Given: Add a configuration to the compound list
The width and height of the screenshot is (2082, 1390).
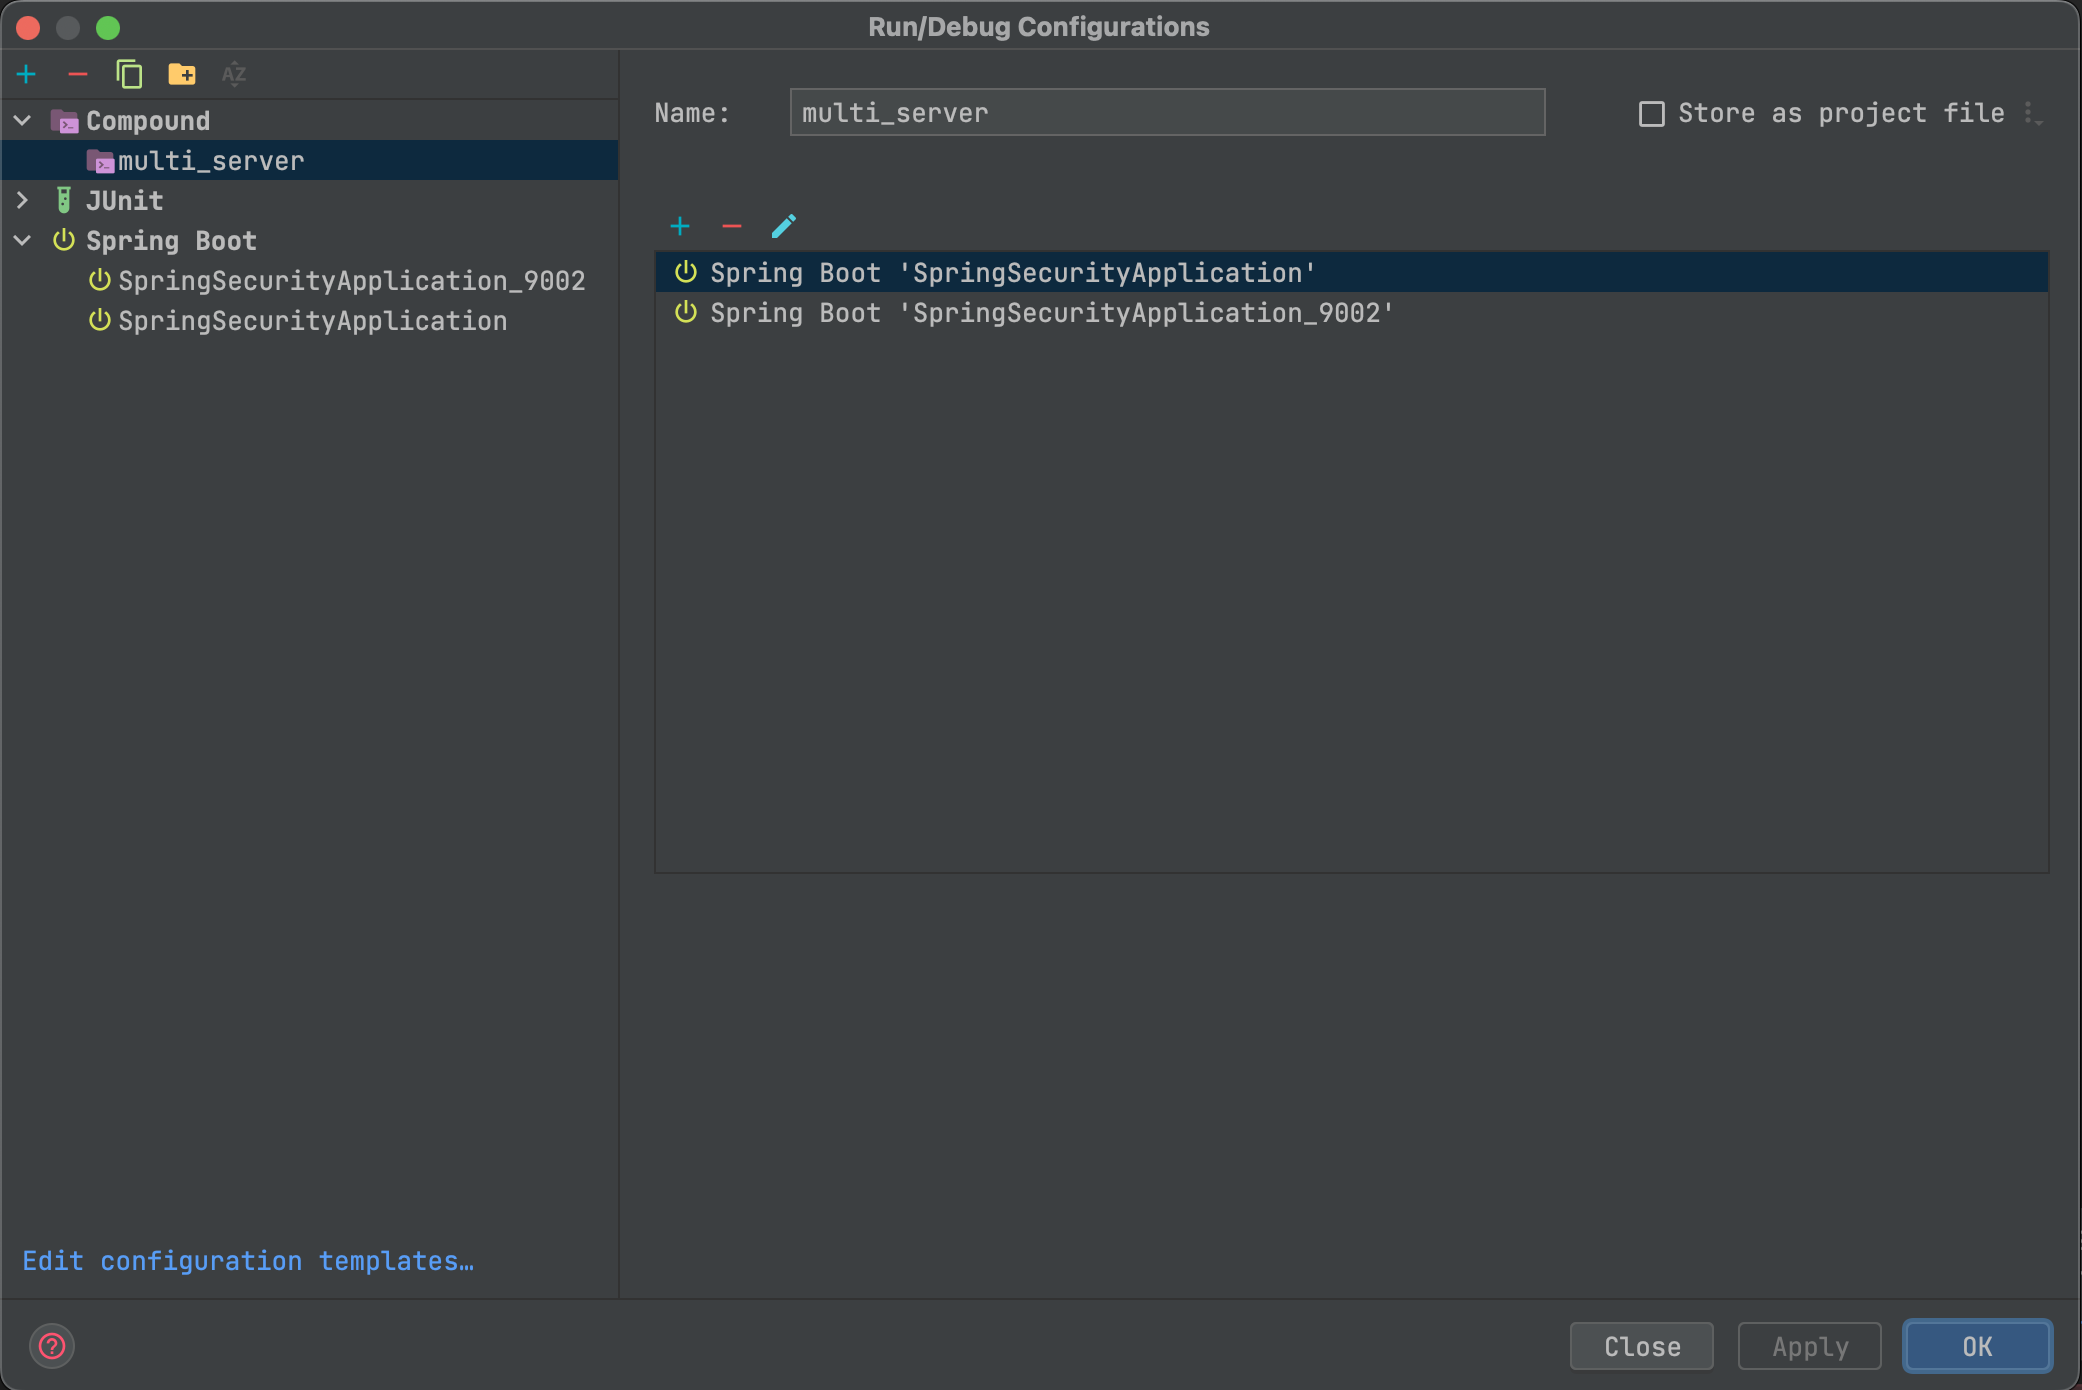Looking at the screenshot, I should (680, 226).
